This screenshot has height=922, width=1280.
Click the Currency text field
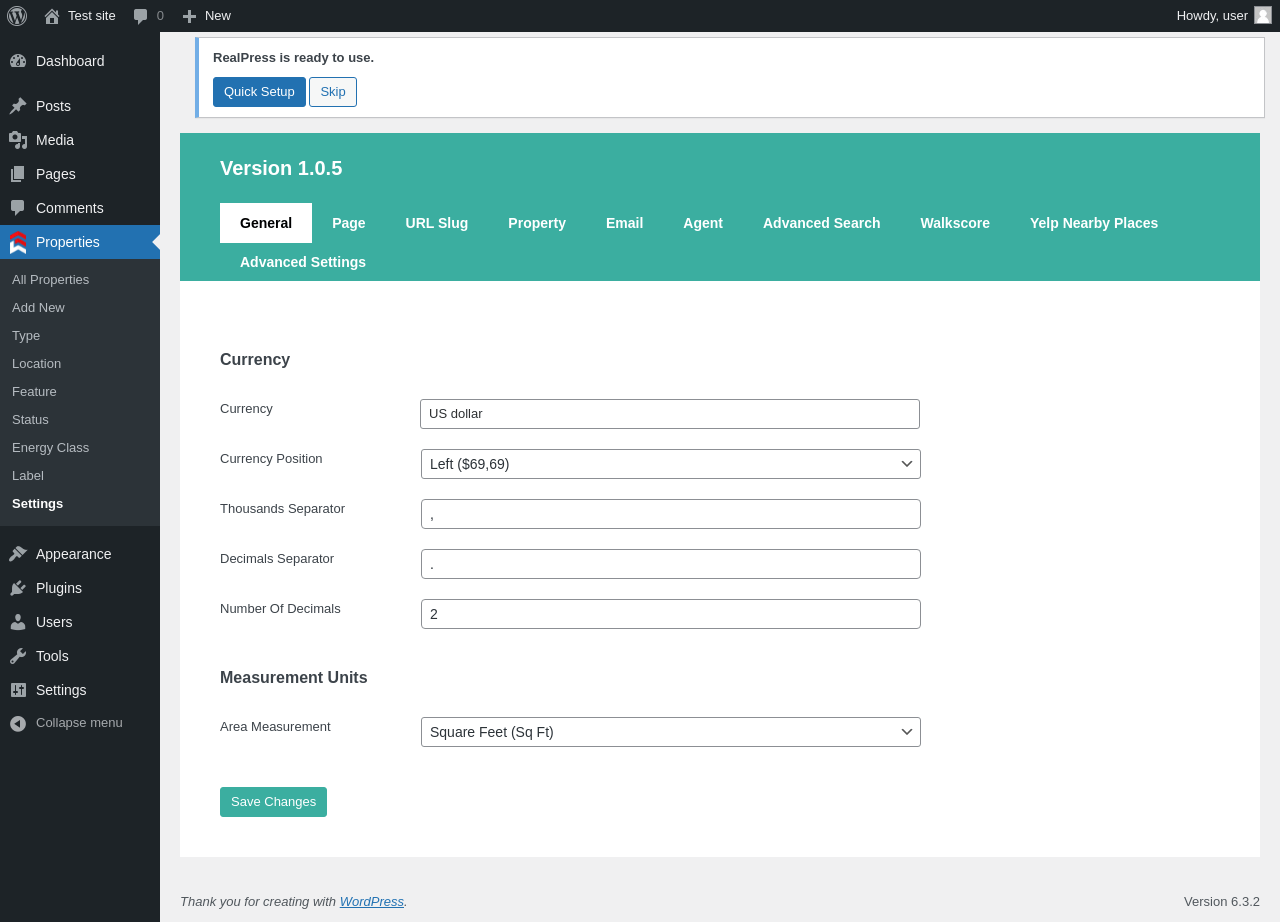[x=670, y=414]
